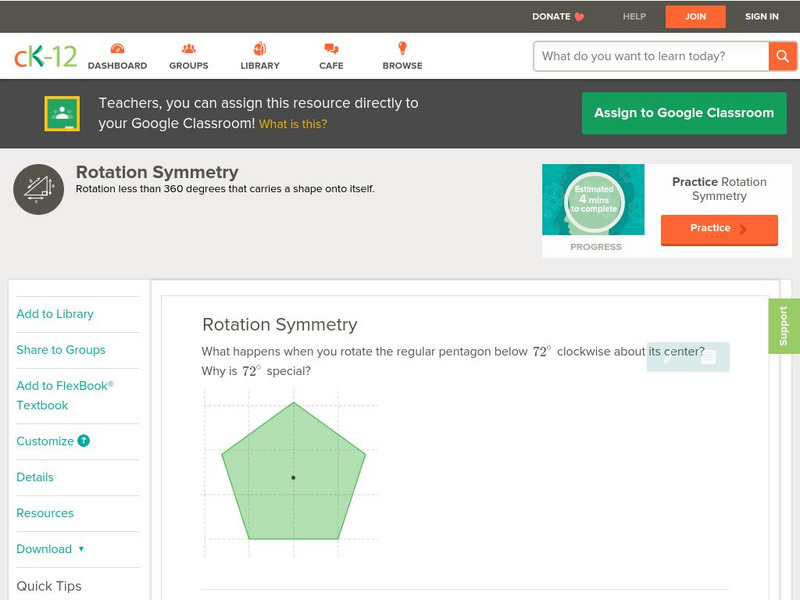Open the Resources link
The image size is (800, 600).
click(x=45, y=513)
